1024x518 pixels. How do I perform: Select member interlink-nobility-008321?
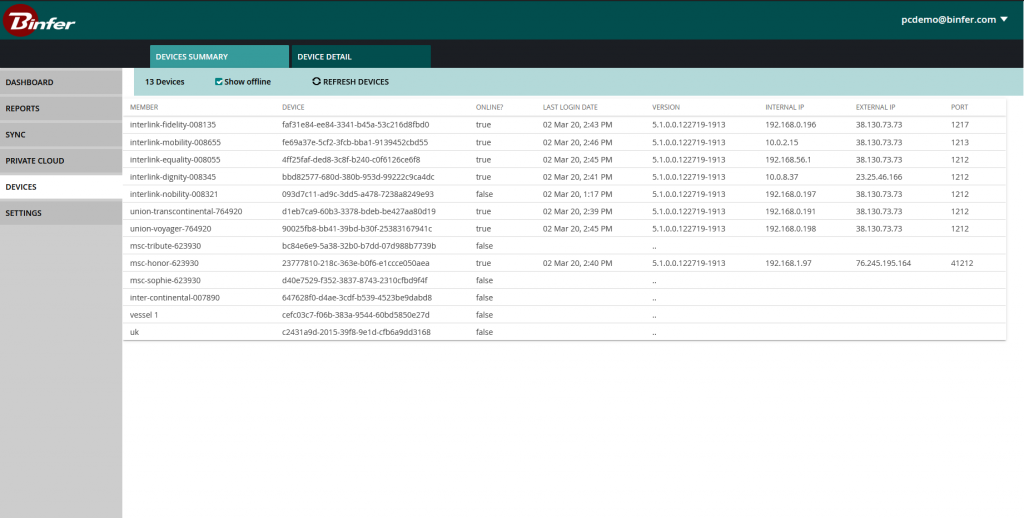pyautogui.click(x=174, y=194)
